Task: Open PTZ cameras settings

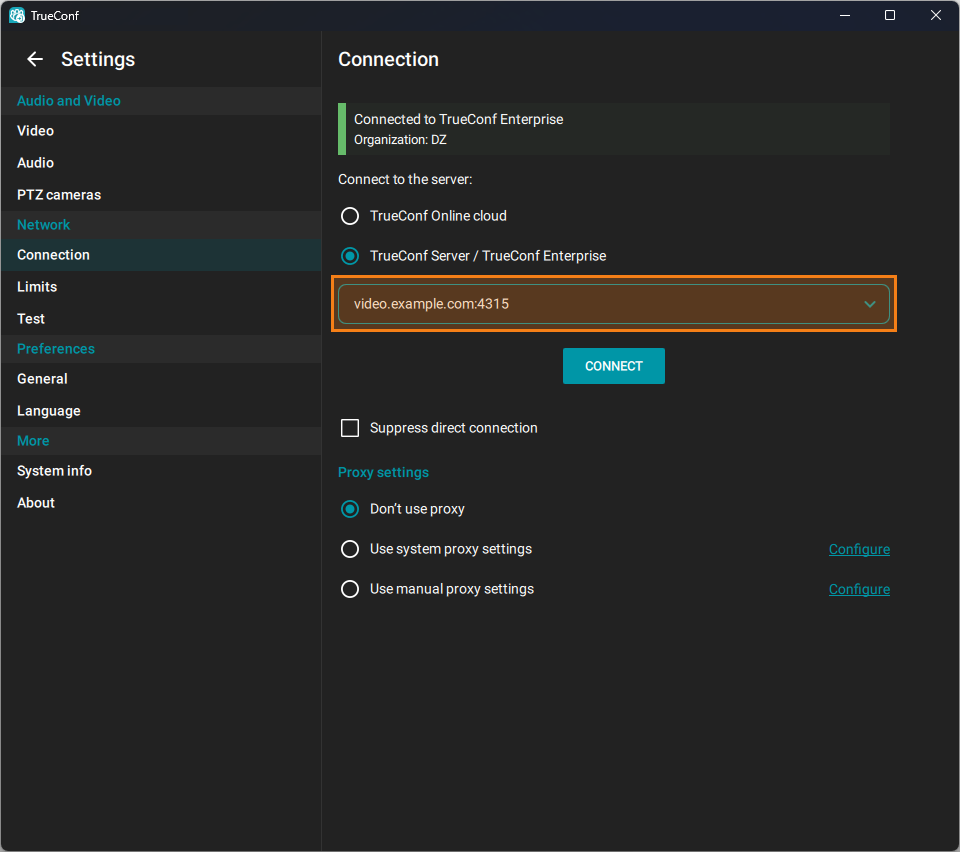Action: click(161, 195)
